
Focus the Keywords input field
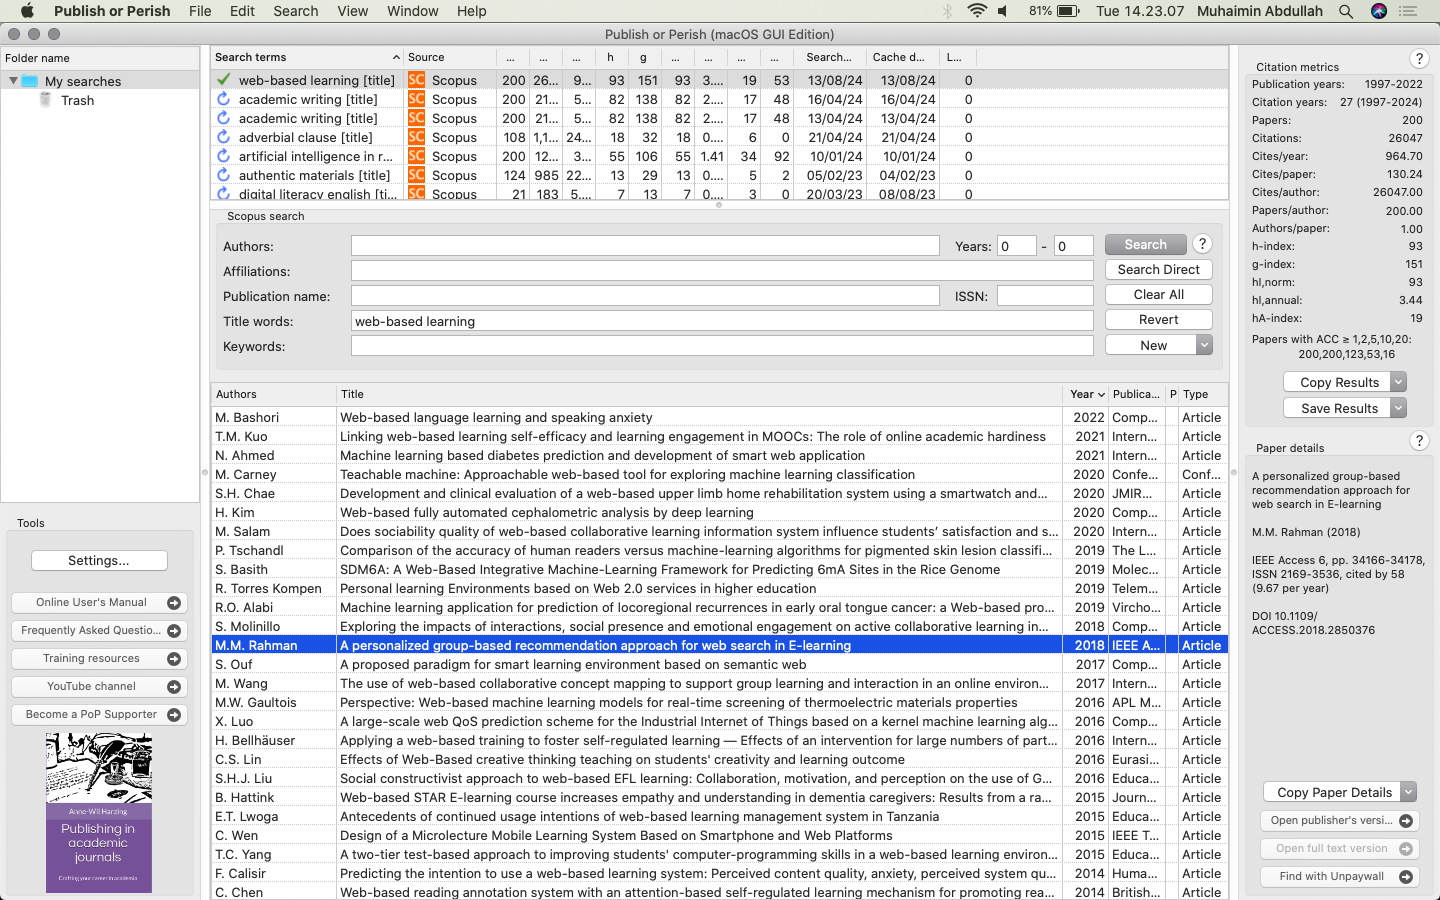722,346
